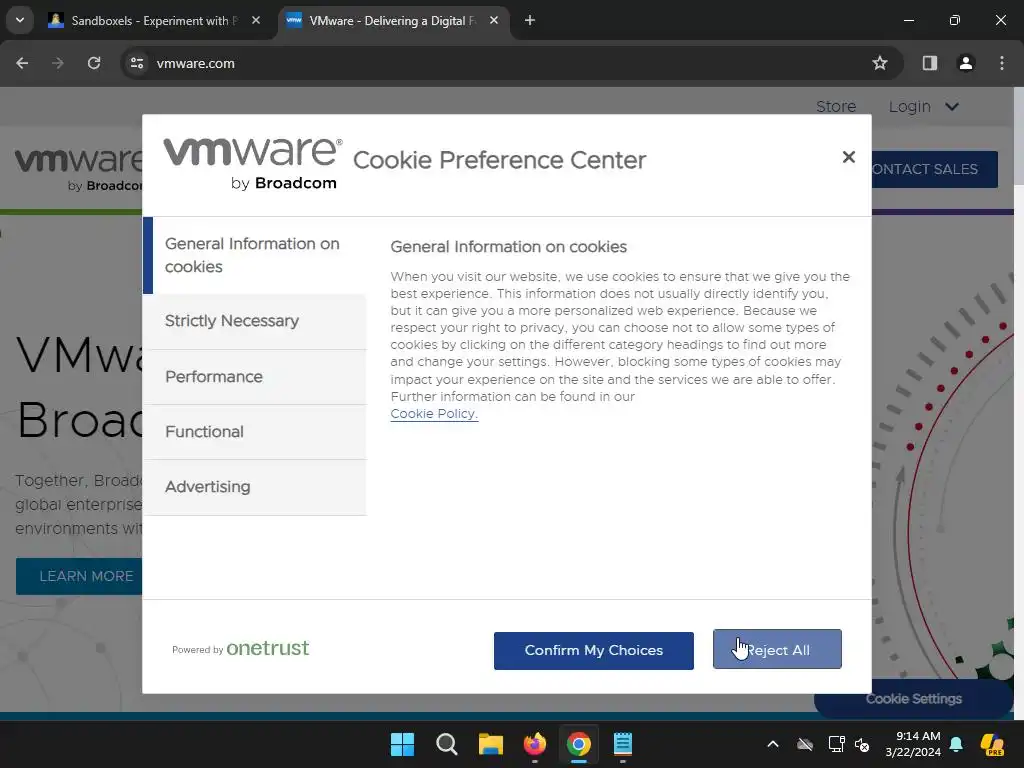The image size is (1024, 768).
Task: Click the browser forward arrow
Action: 57,63
